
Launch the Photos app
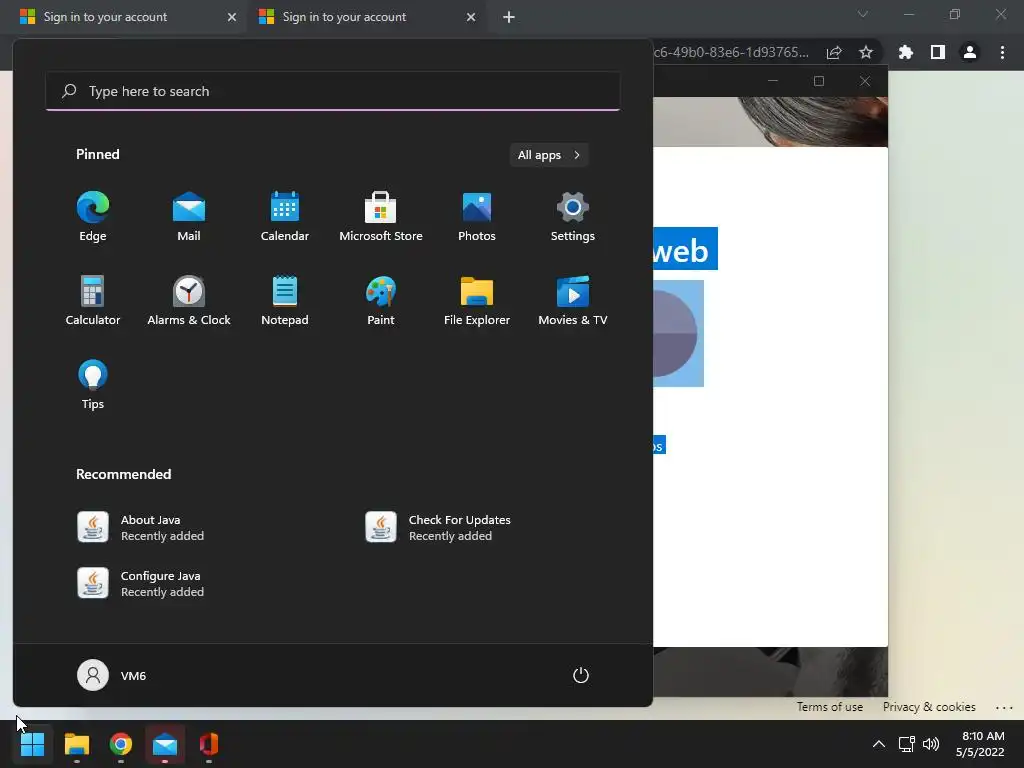(477, 217)
